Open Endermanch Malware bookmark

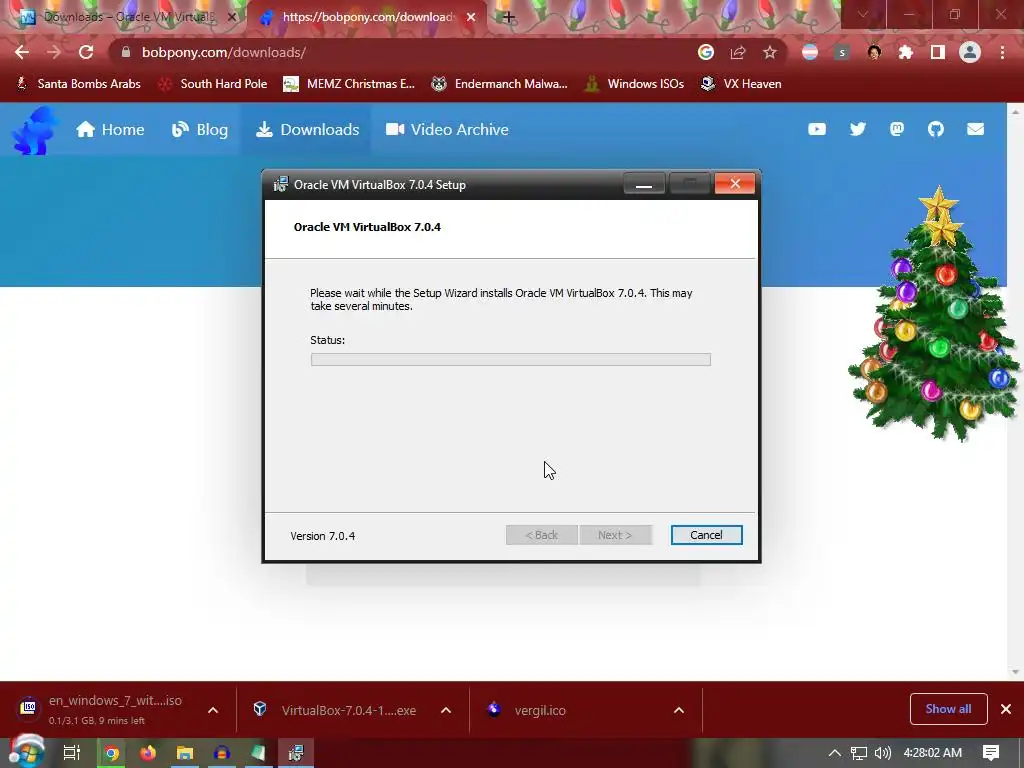click(500, 84)
